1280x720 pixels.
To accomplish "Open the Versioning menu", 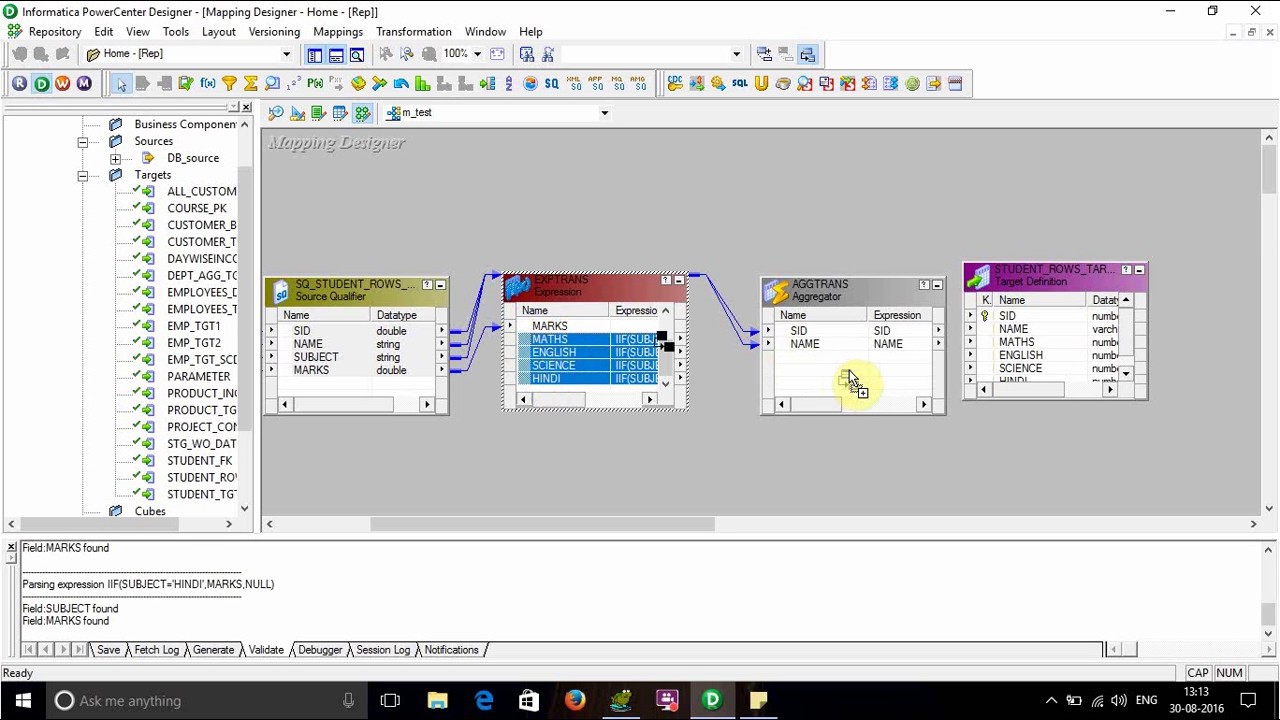I will click(x=274, y=32).
